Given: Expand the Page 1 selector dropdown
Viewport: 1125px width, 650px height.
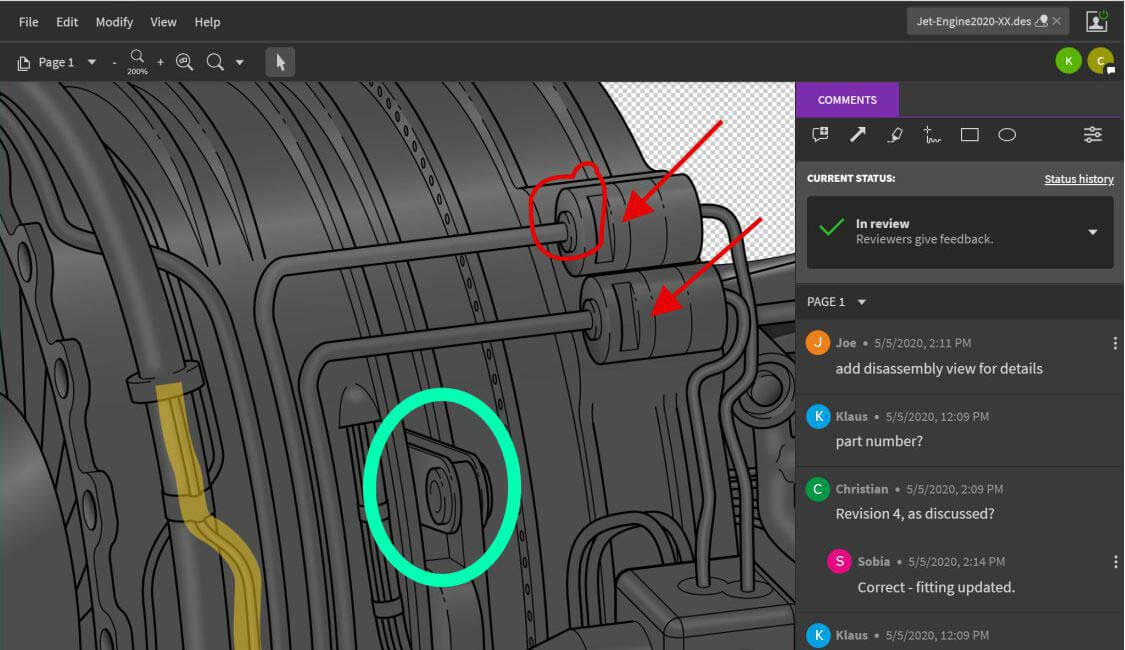Looking at the screenshot, I should pyautogui.click(x=92, y=62).
